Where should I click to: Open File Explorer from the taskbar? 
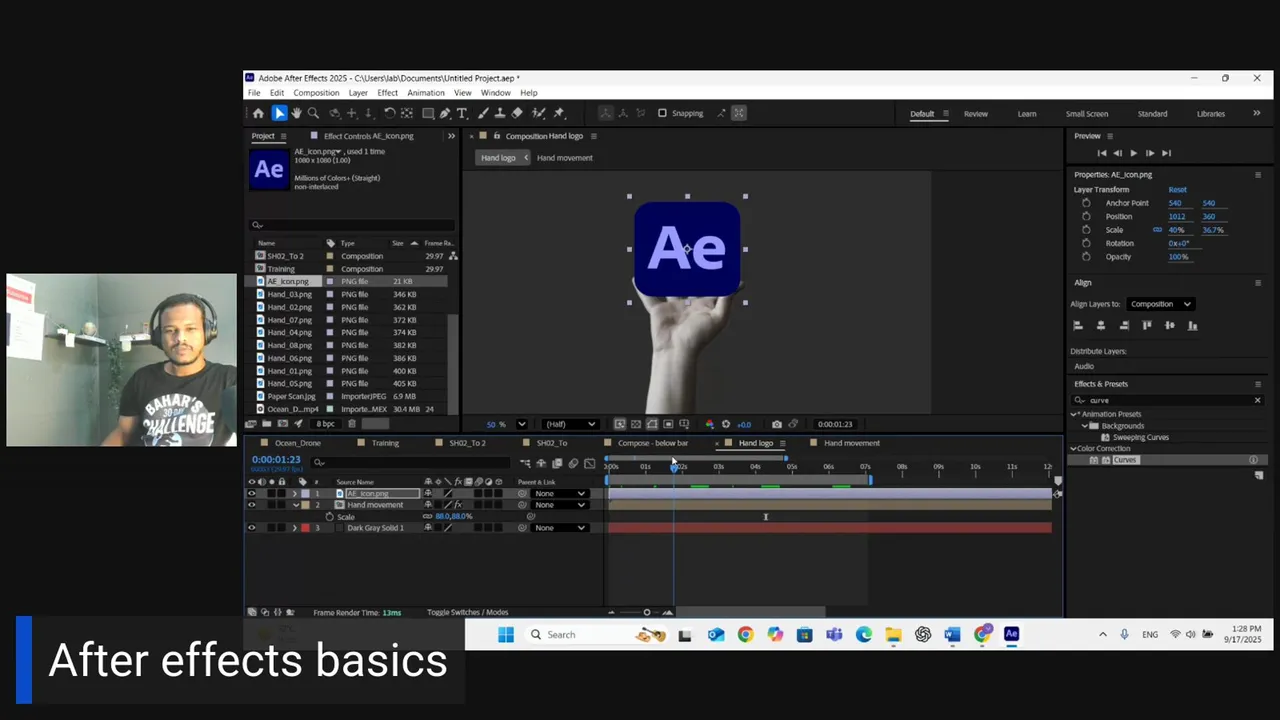click(893, 634)
